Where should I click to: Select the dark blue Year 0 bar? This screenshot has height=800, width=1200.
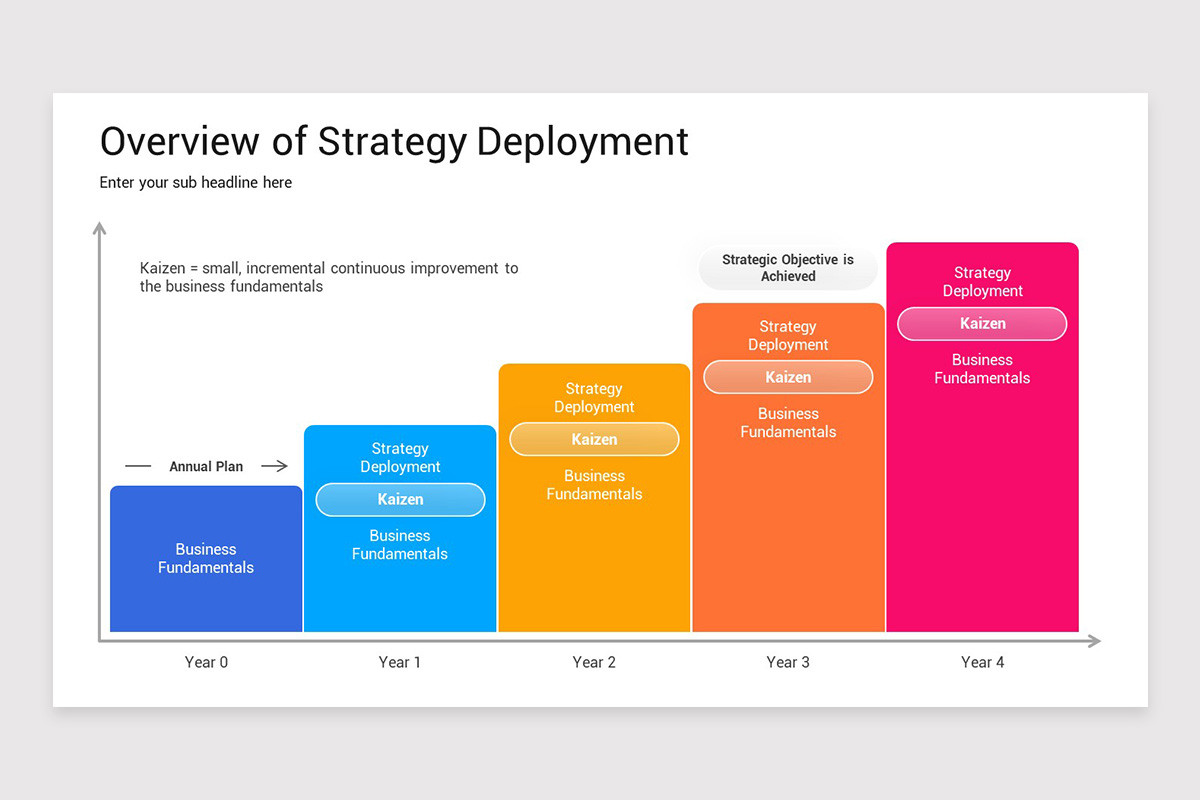click(x=206, y=559)
